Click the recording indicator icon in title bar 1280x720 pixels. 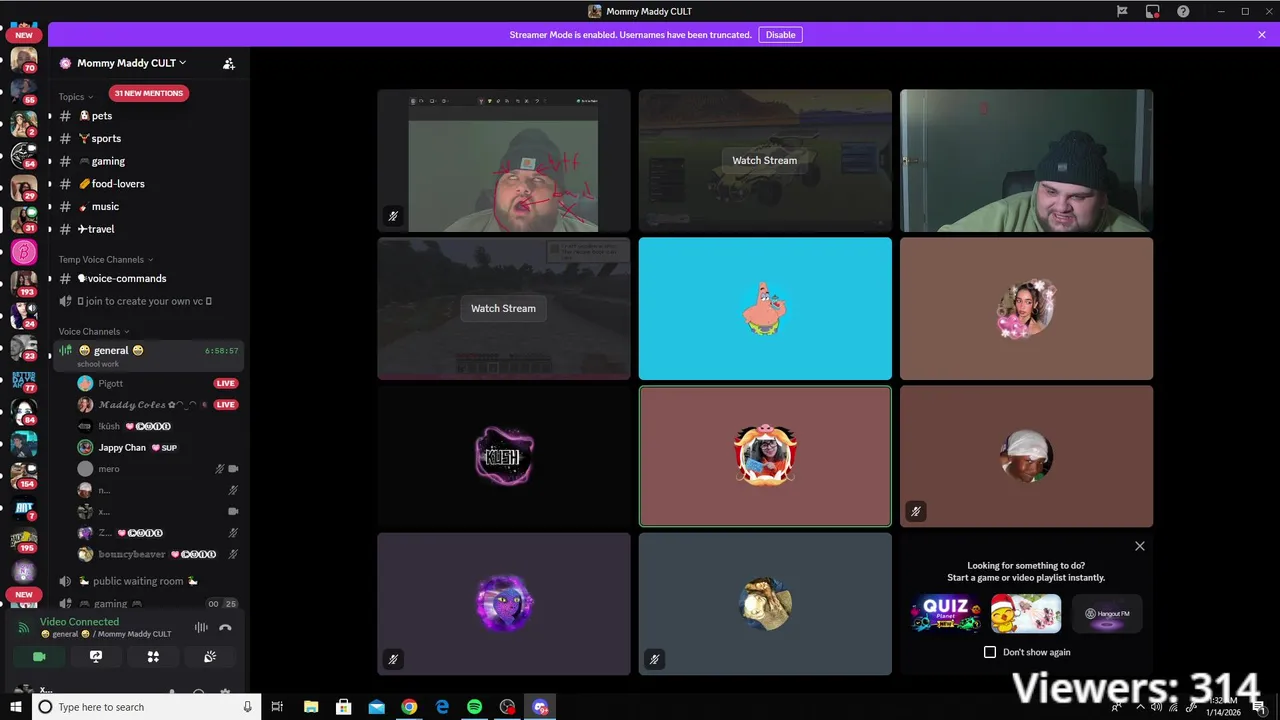click(1153, 11)
